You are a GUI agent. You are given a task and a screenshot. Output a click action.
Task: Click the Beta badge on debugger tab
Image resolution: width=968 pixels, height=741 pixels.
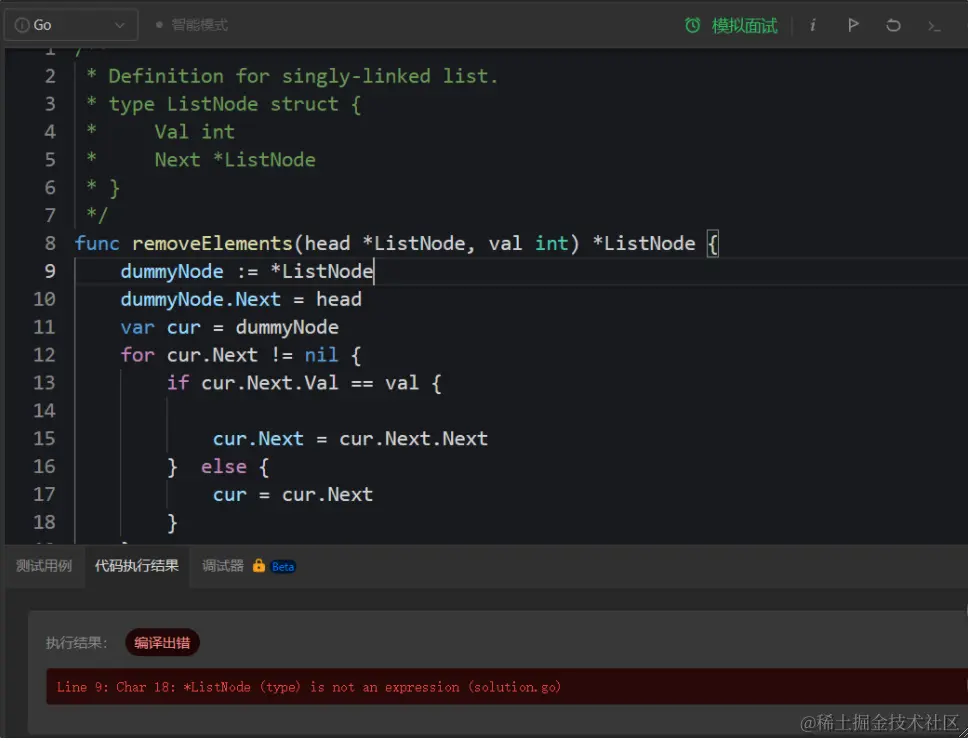pyautogui.click(x=283, y=566)
